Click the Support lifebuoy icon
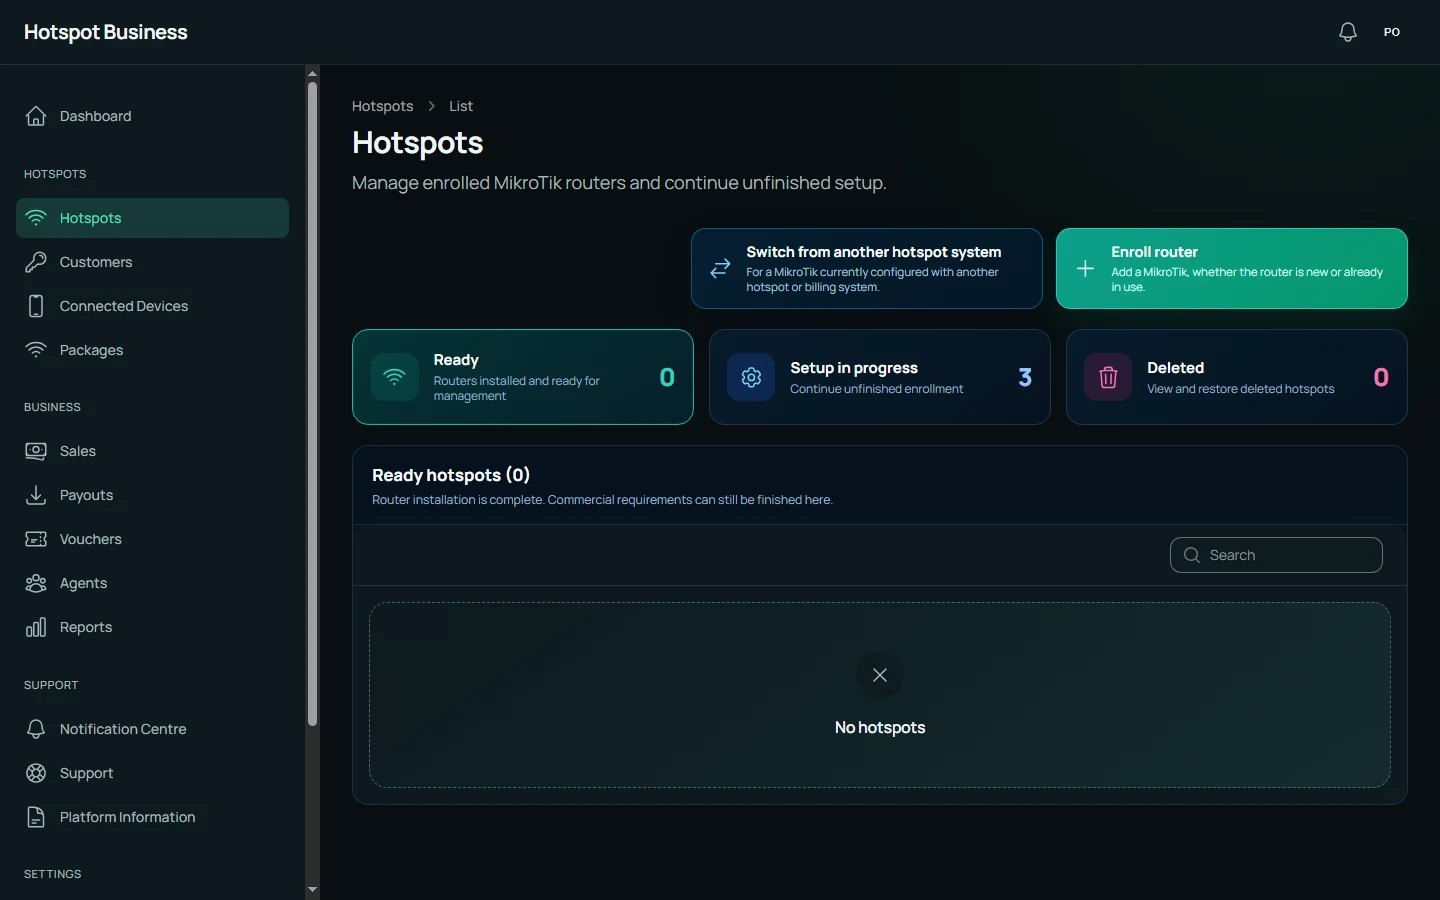This screenshot has width=1440, height=900. click(36, 773)
